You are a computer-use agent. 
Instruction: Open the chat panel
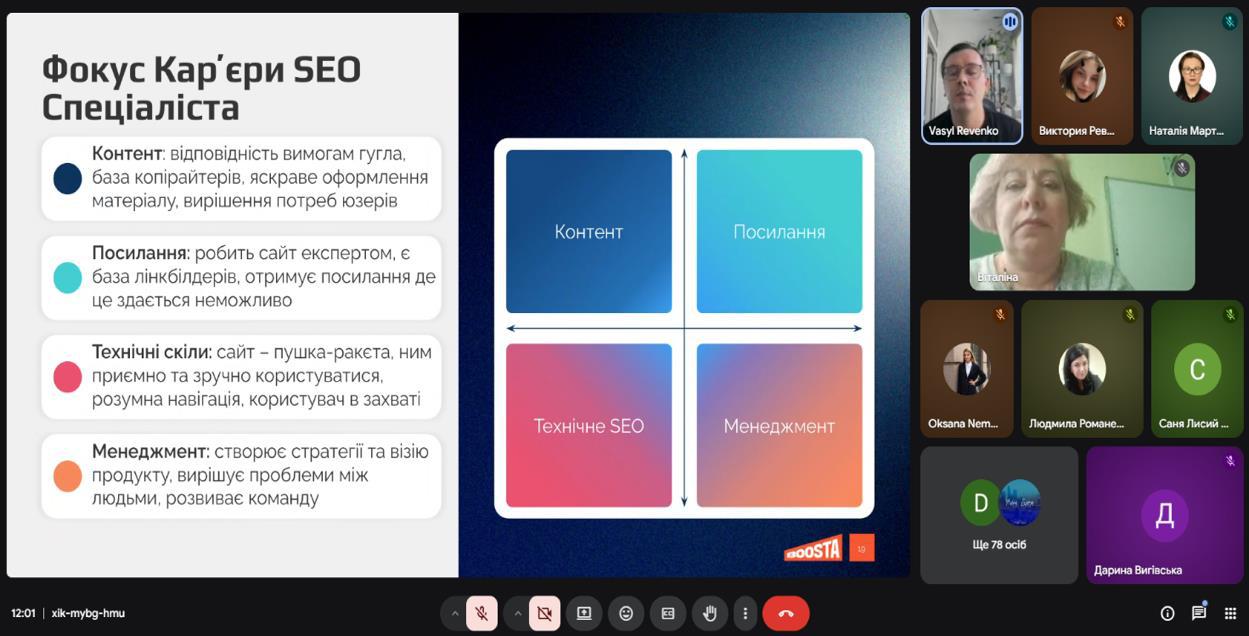[x=1198, y=613]
